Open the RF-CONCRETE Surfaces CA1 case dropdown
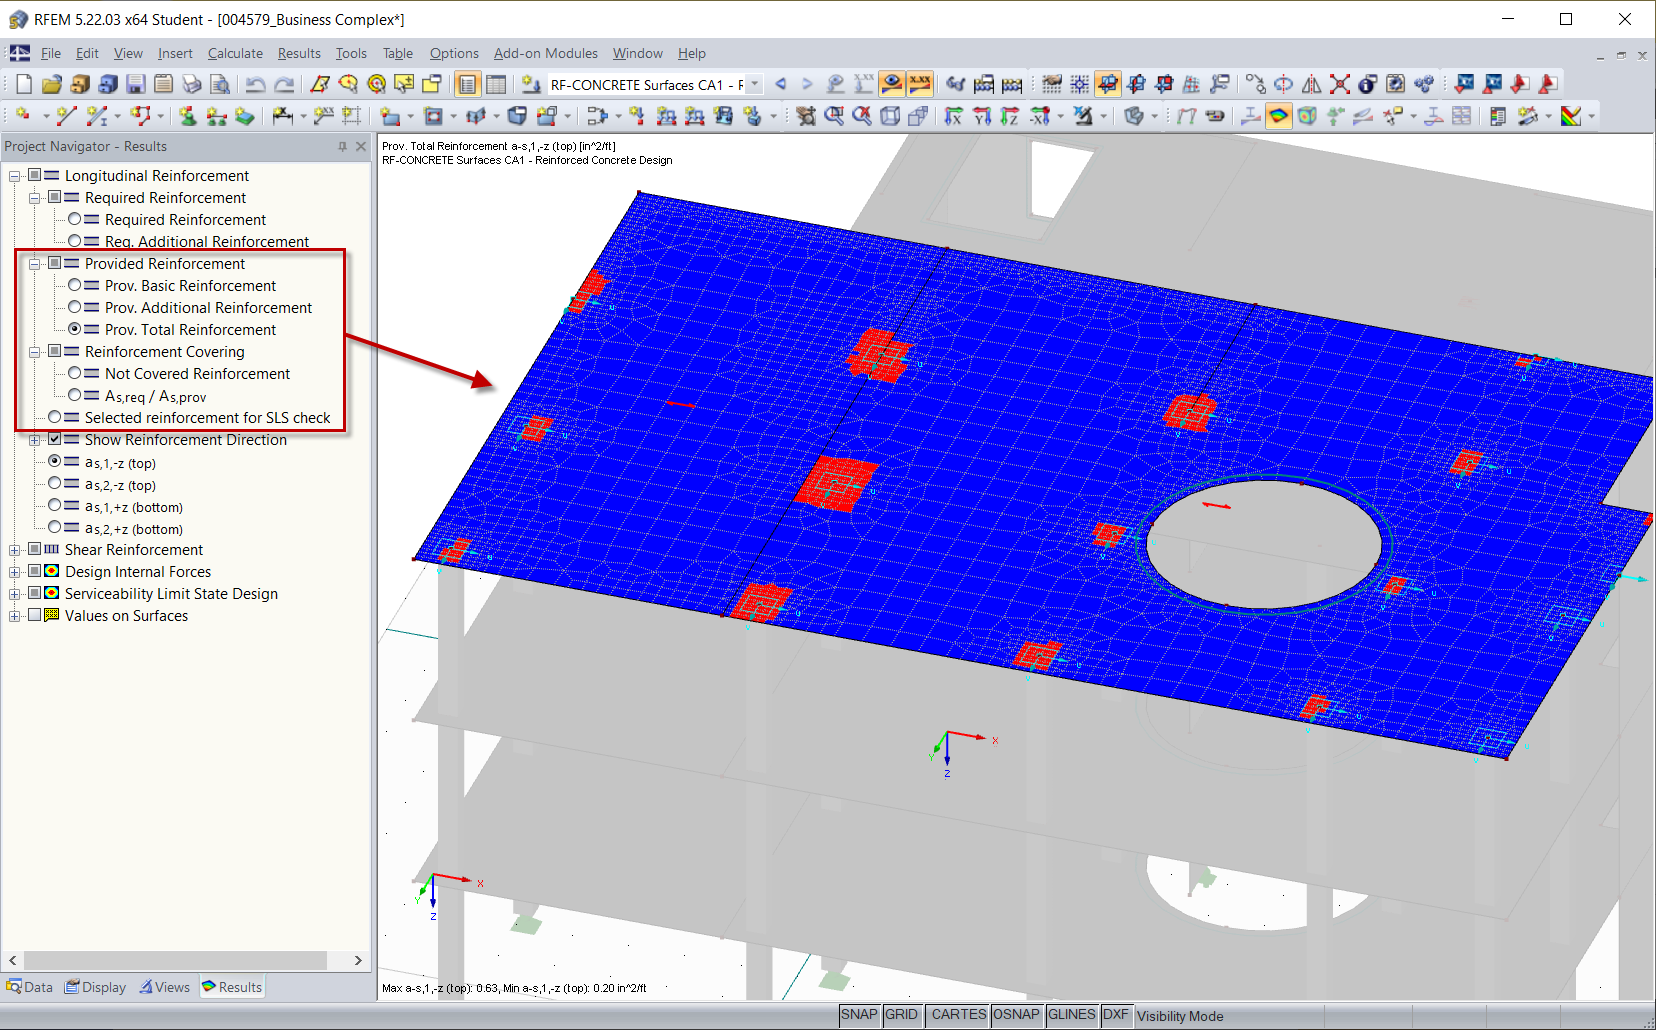Image resolution: width=1656 pixels, height=1030 pixels. [753, 84]
